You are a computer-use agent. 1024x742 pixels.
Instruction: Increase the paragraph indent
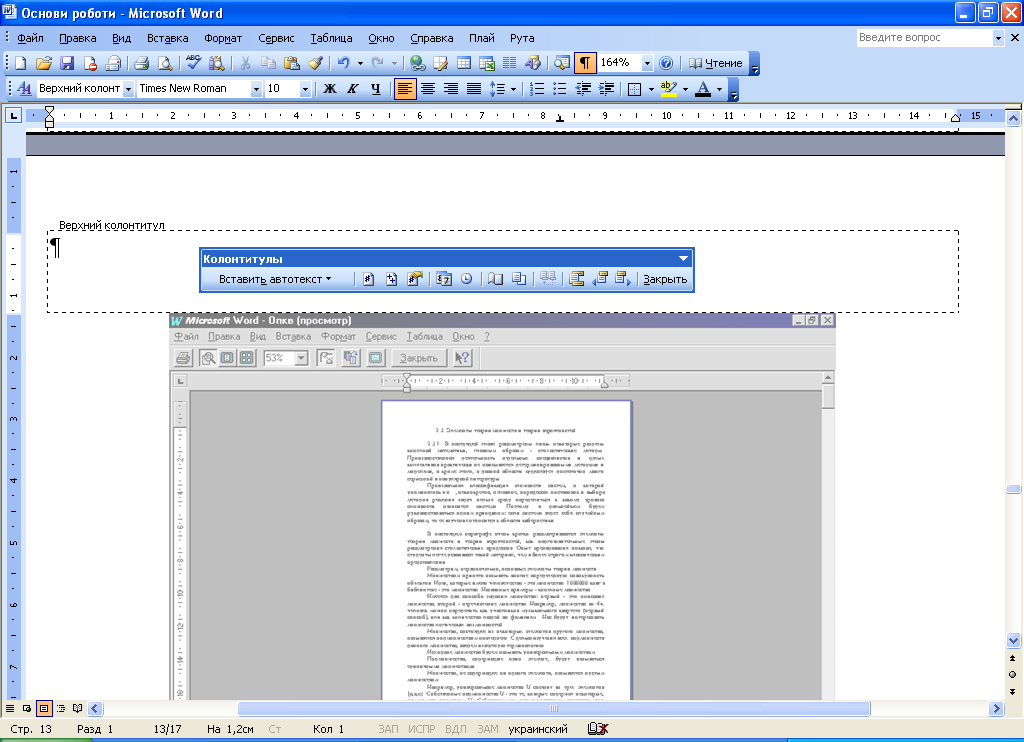pyautogui.click(x=607, y=89)
